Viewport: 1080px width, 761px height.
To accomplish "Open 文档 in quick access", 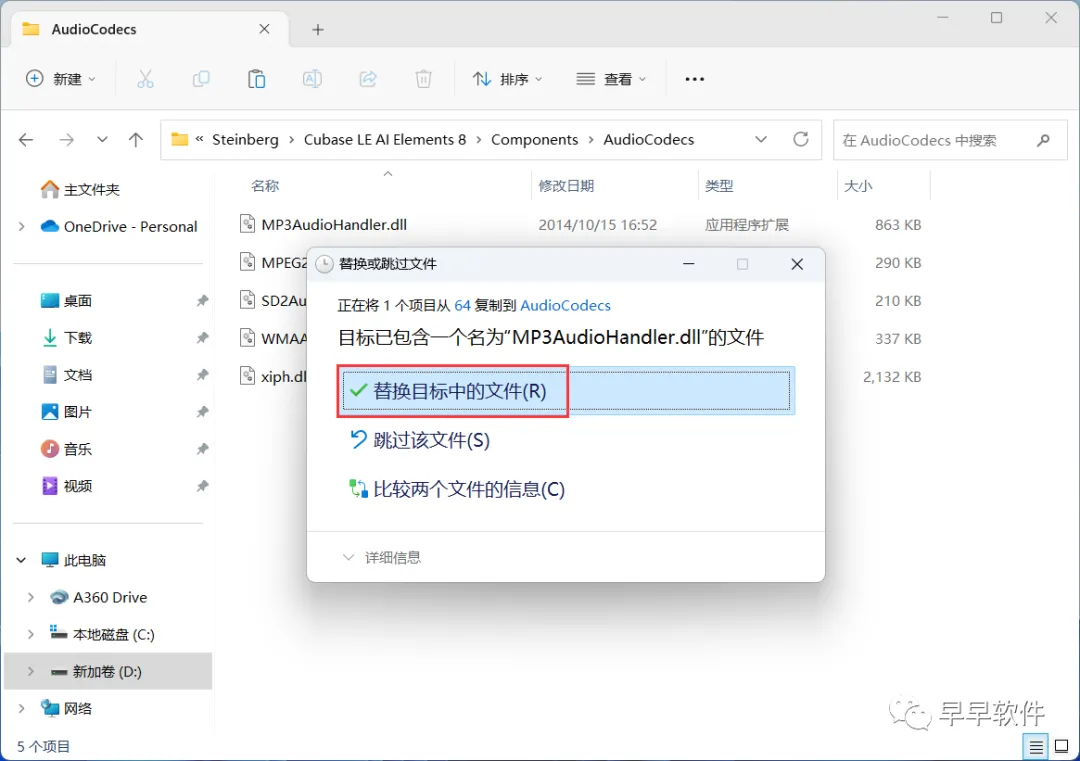I will click(x=66, y=375).
